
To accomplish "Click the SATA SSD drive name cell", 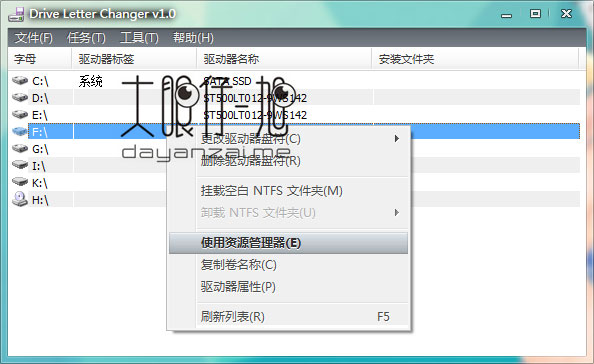I will point(227,81).
